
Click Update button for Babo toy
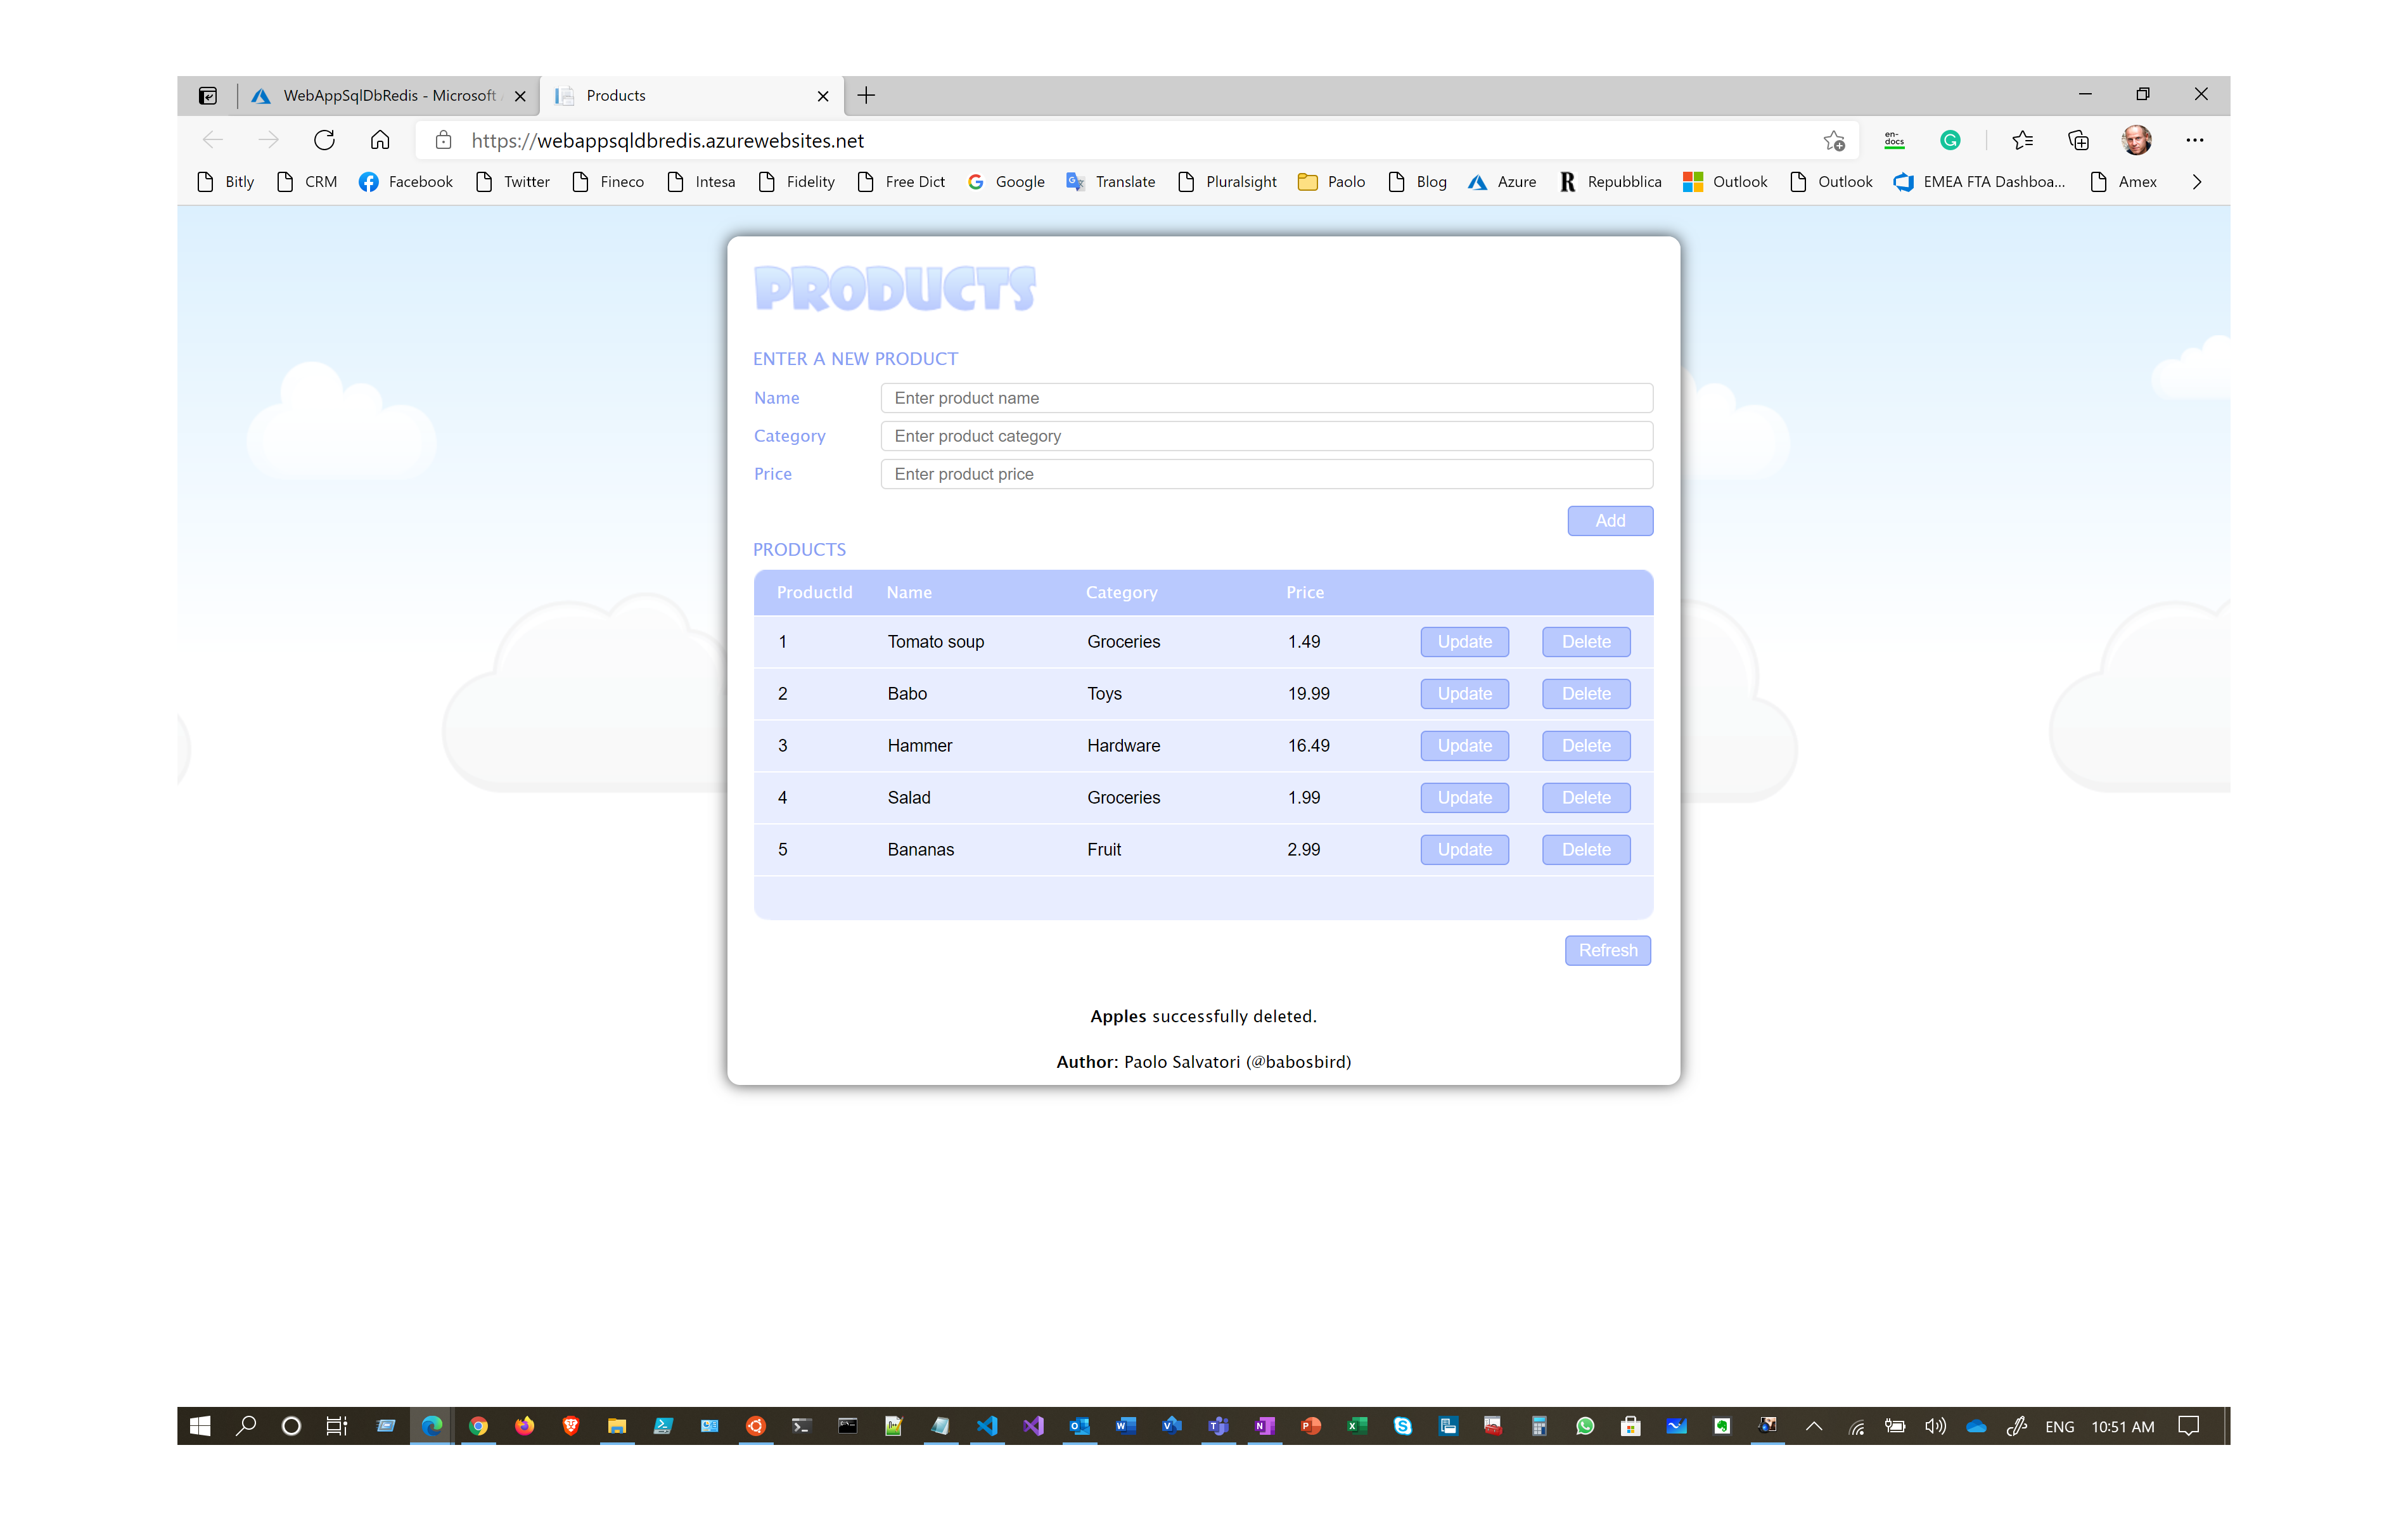[x=1464, y=692]
